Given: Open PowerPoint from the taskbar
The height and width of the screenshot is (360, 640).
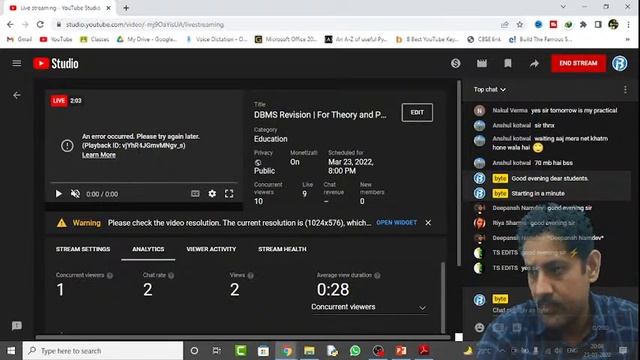Looking at the screenshot, I should point(401,351).
